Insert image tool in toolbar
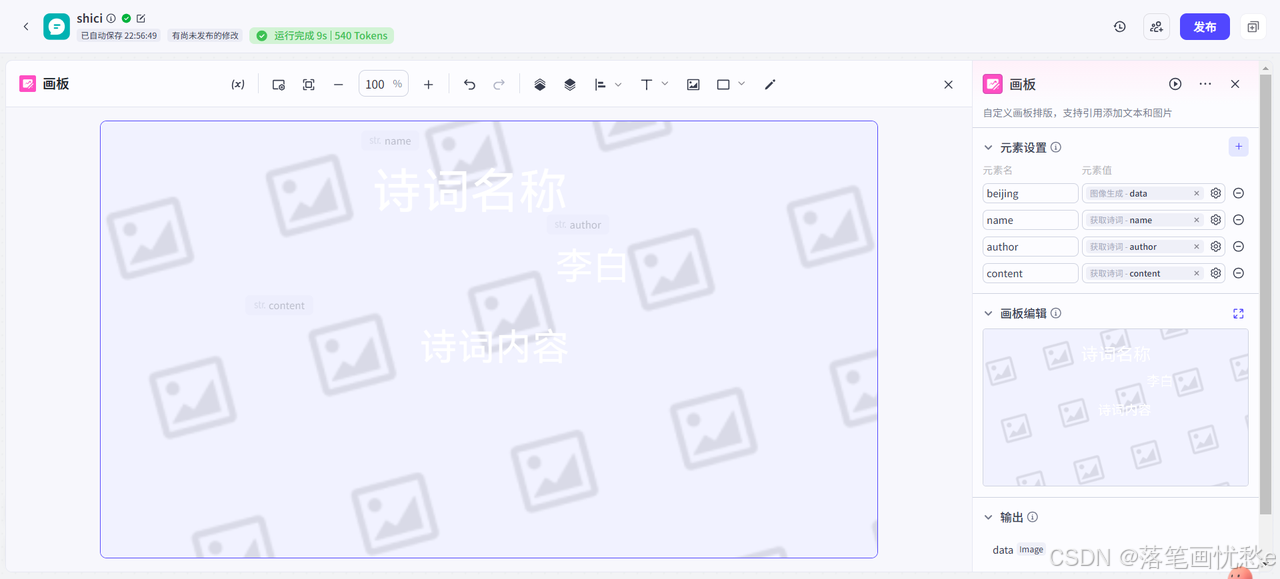1280x579 pixels. point(693,85)
